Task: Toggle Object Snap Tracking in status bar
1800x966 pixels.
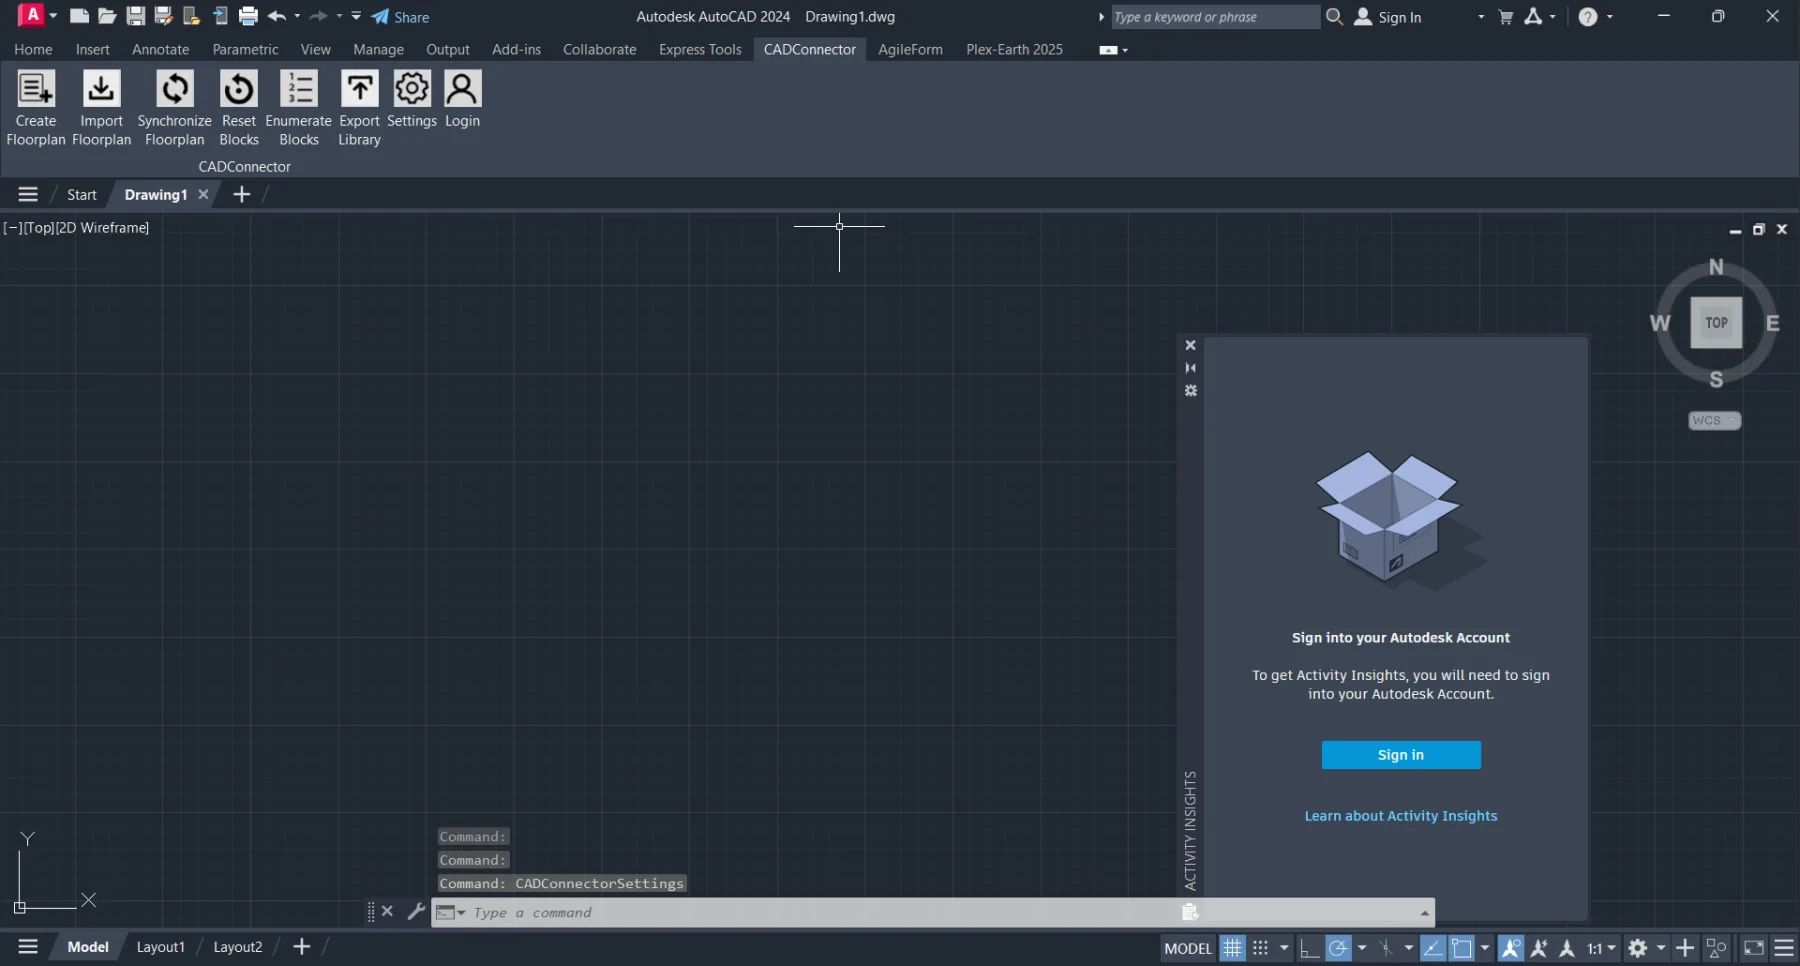Action: coord(1433,948)
